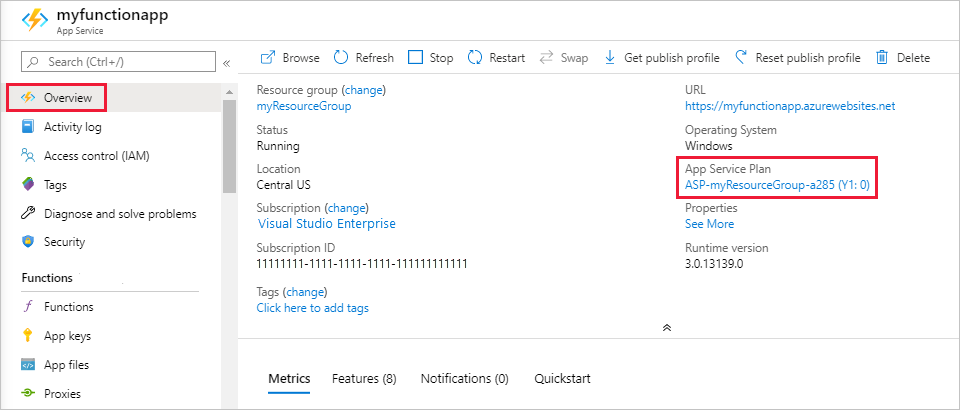Open the myResourceGroup link
This screenshot has height=410, width=960.
304,106
